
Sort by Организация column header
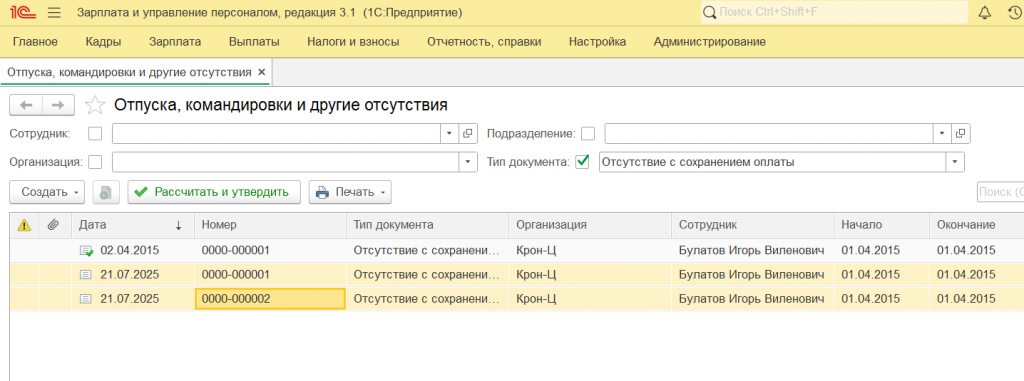click(590, 225)
